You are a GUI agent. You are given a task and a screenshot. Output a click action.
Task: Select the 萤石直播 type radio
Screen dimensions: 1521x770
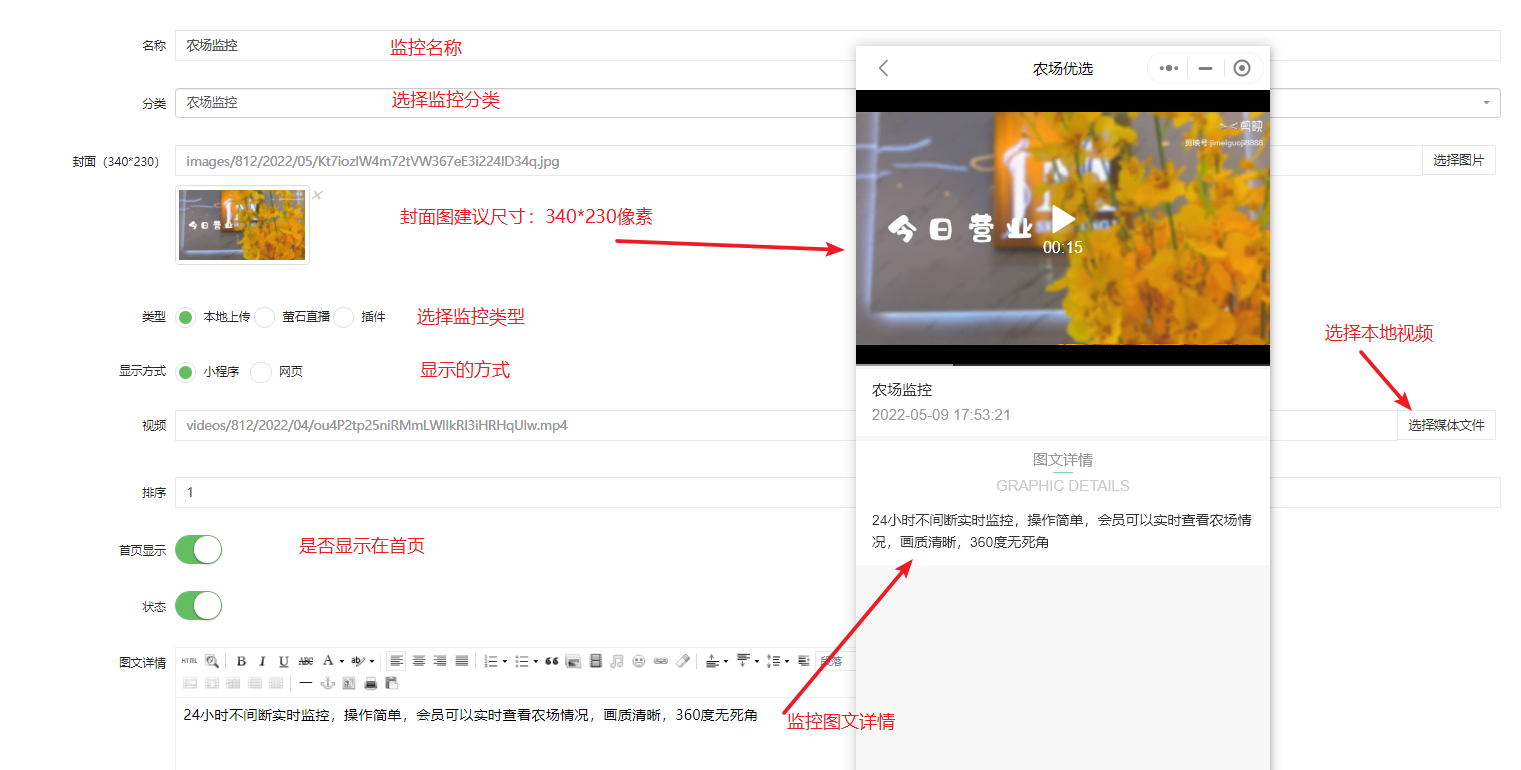[264, 317]
